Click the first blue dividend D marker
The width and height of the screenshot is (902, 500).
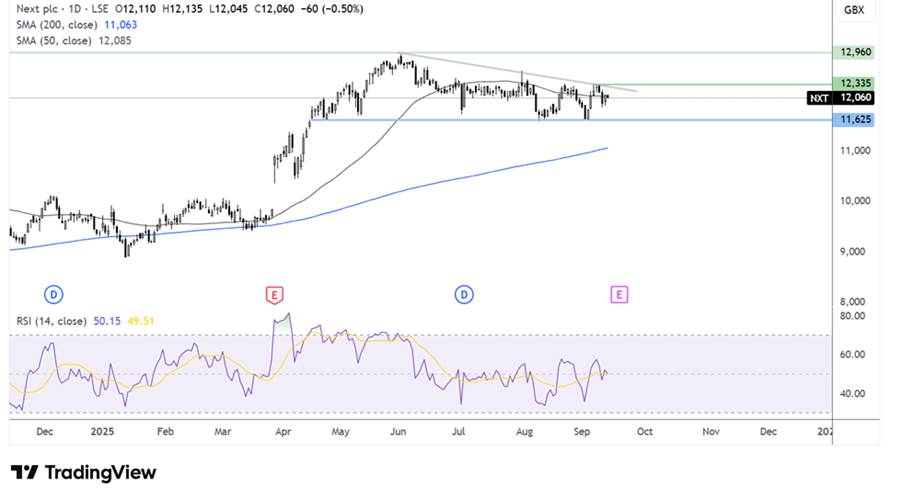point(53,295)
